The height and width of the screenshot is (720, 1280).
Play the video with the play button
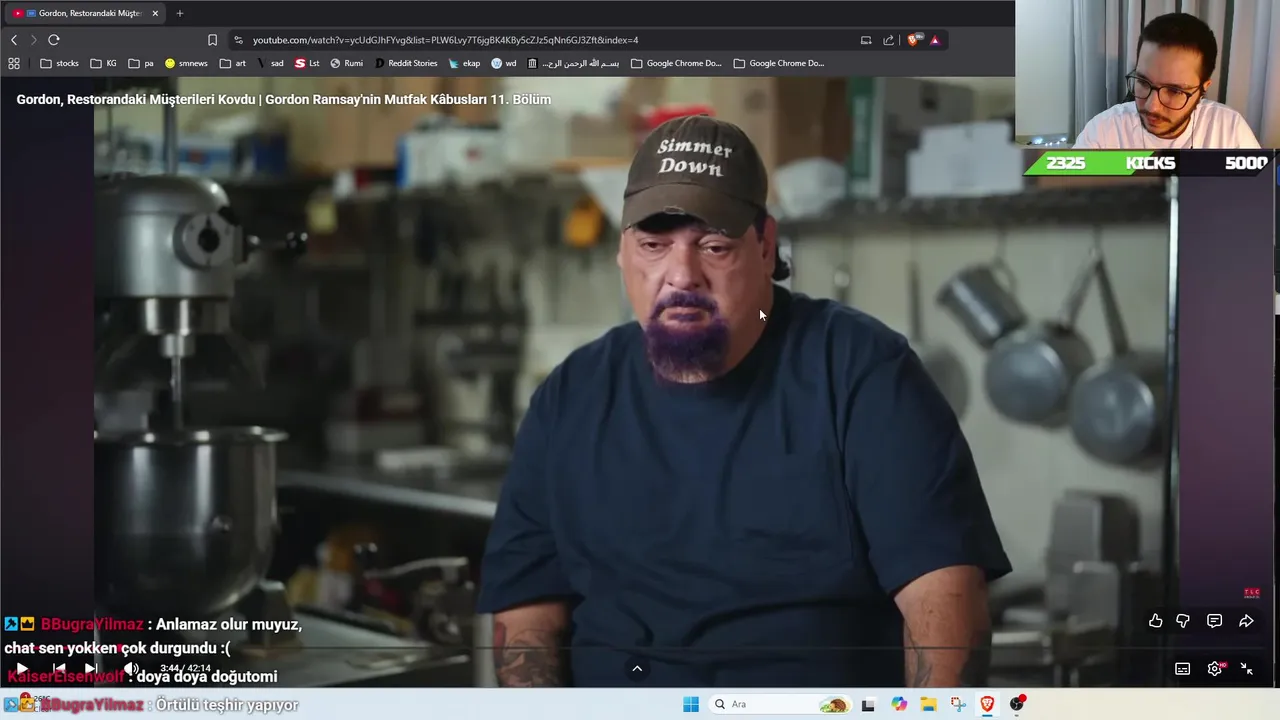click(x=22, y=668)
